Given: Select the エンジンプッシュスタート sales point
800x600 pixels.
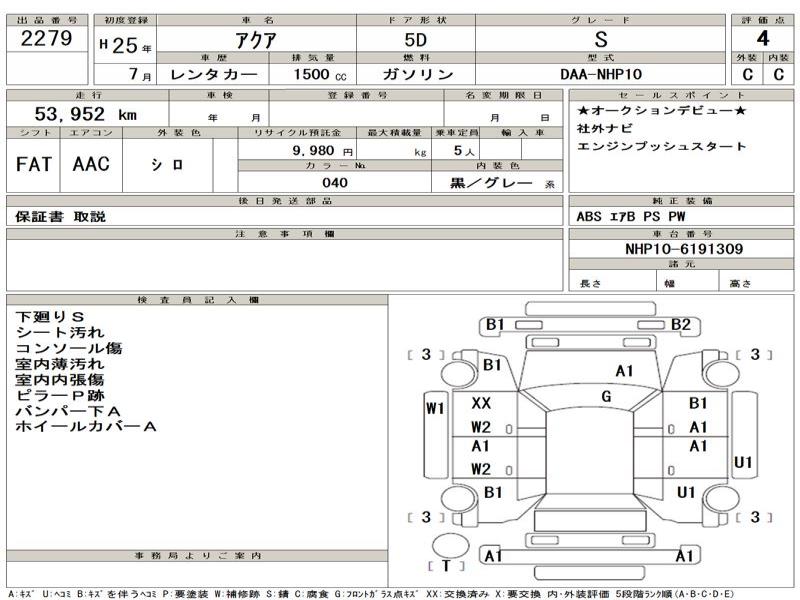Looking at the screenshot, I should pos(662,147).
